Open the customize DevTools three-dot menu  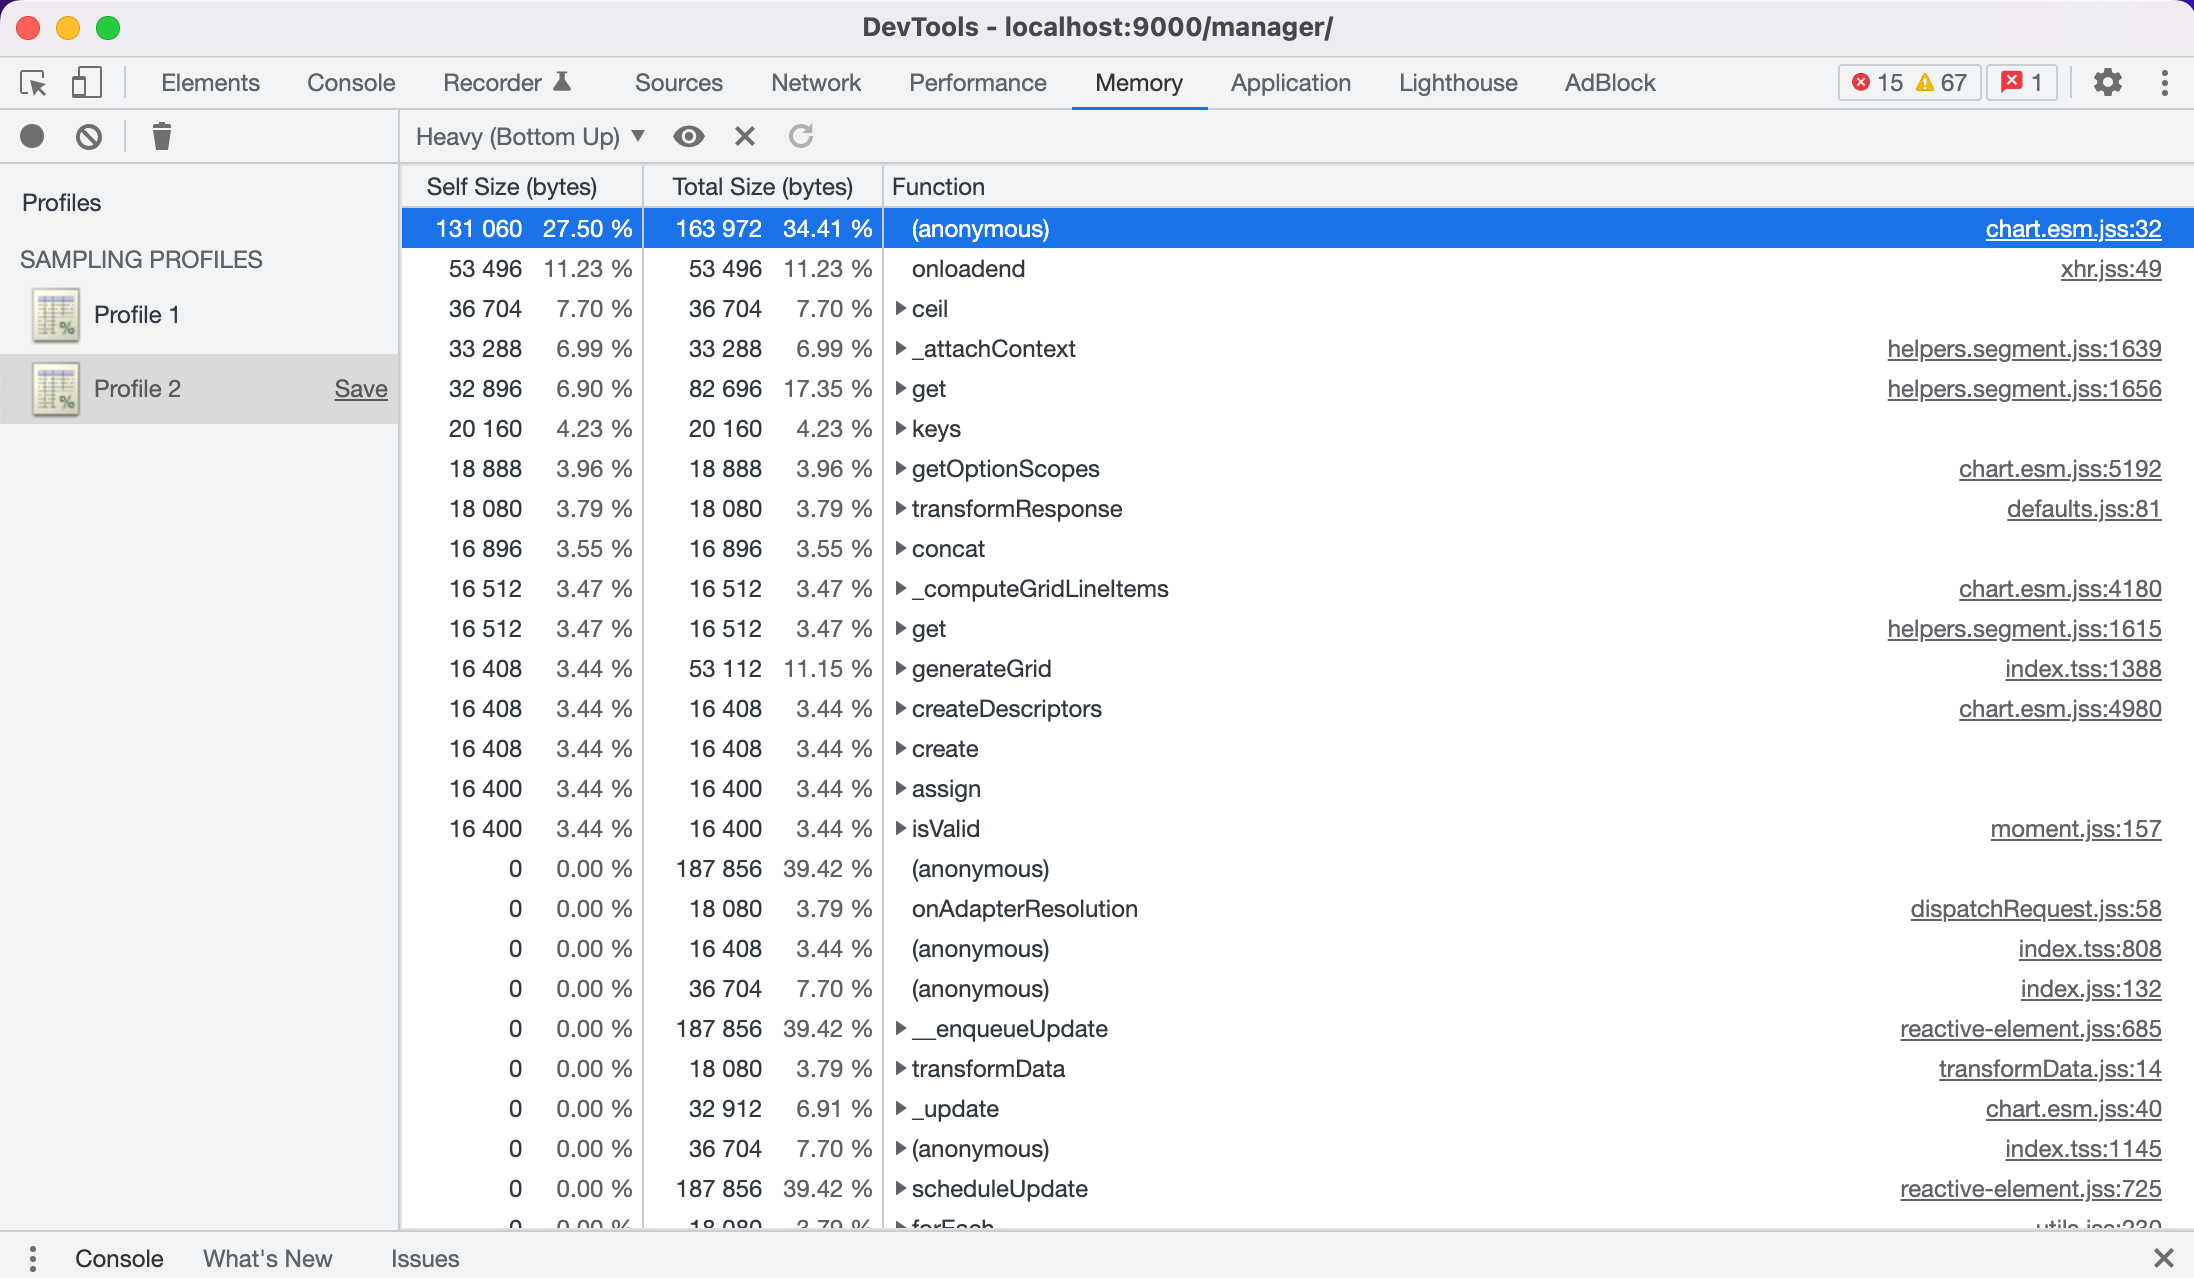2164,82
